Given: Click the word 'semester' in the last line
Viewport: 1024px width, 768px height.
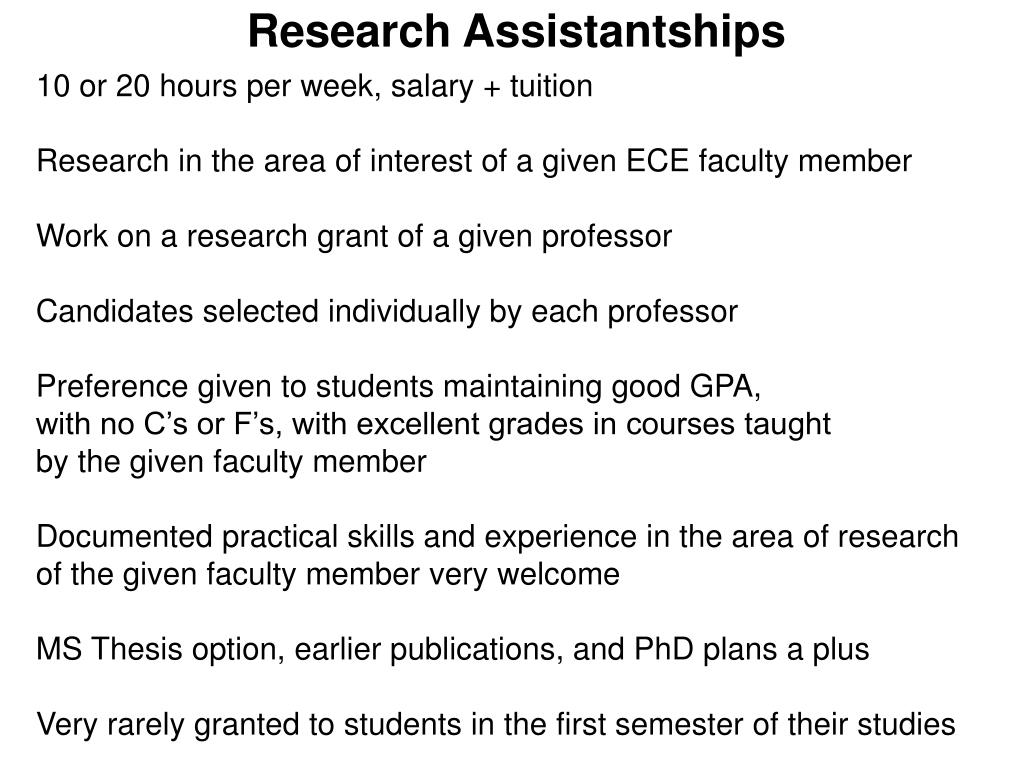Looking at the screenshot, I should click(x=679, y=725).
